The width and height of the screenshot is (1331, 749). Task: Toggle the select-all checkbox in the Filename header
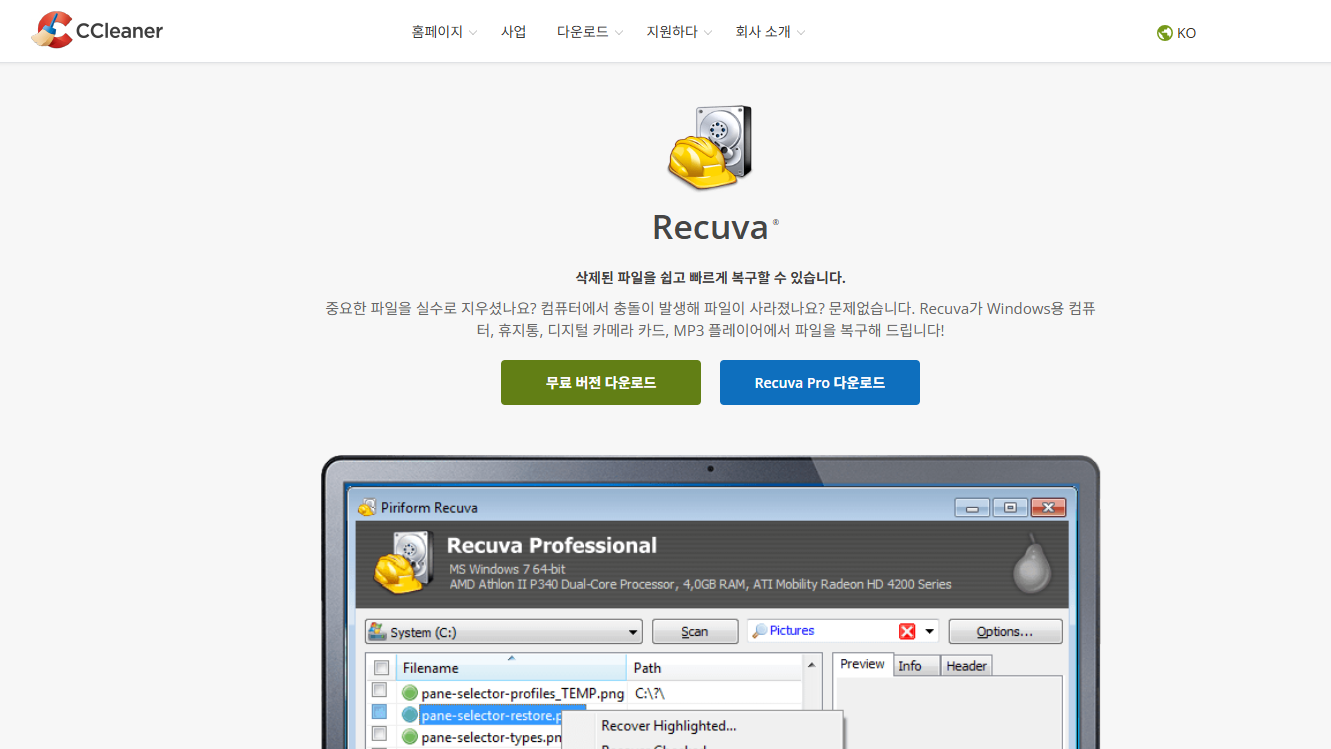tap(381, 668)
